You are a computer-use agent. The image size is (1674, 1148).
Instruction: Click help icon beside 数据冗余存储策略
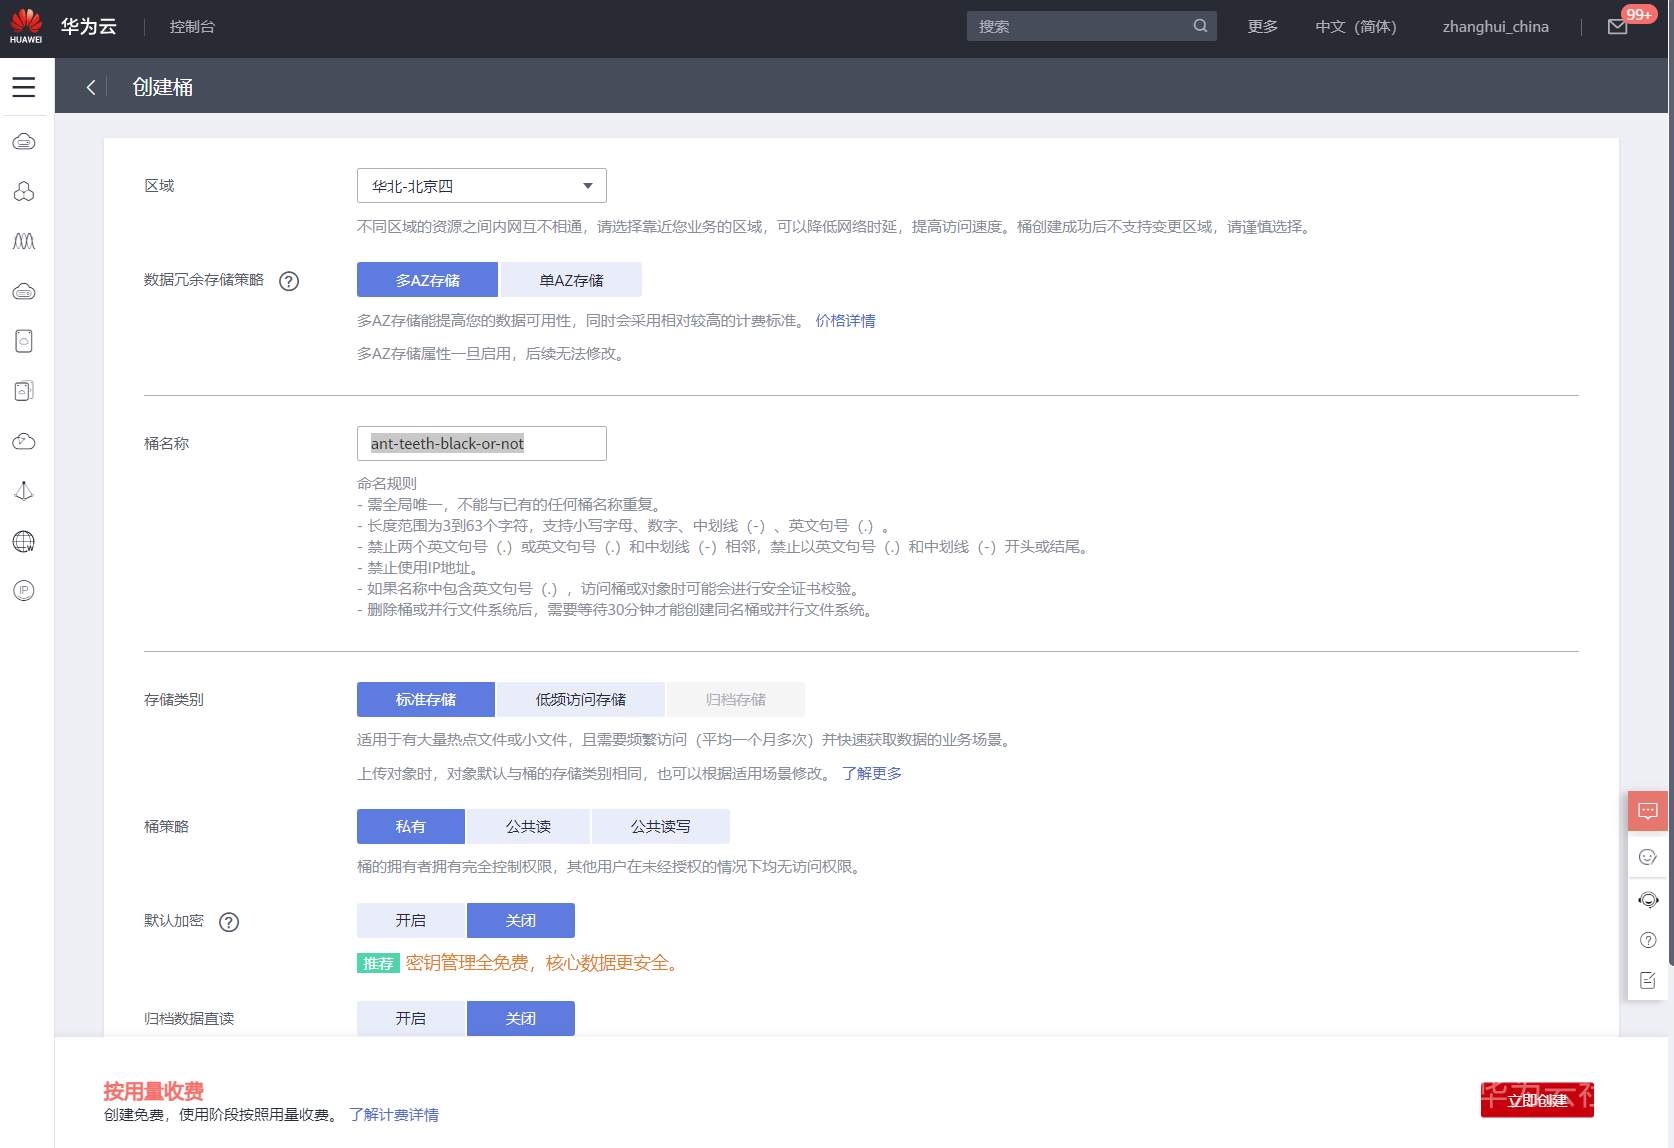click(289, 281)
